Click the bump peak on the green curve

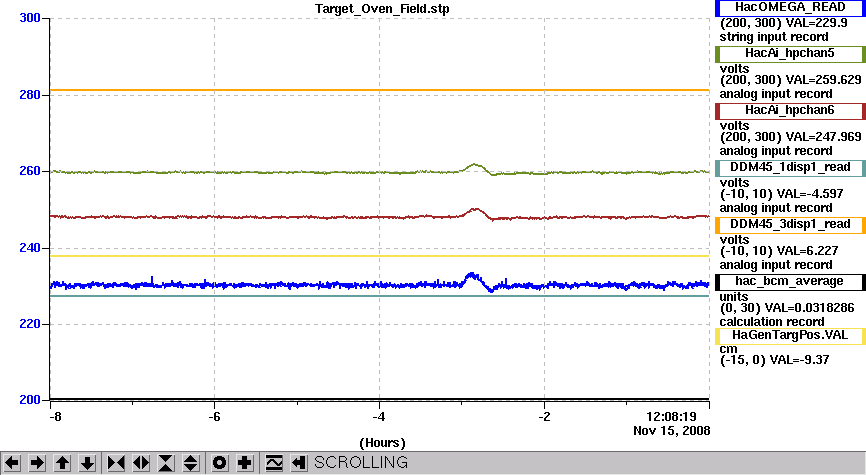pyautogui.click(x=474, y=165)
